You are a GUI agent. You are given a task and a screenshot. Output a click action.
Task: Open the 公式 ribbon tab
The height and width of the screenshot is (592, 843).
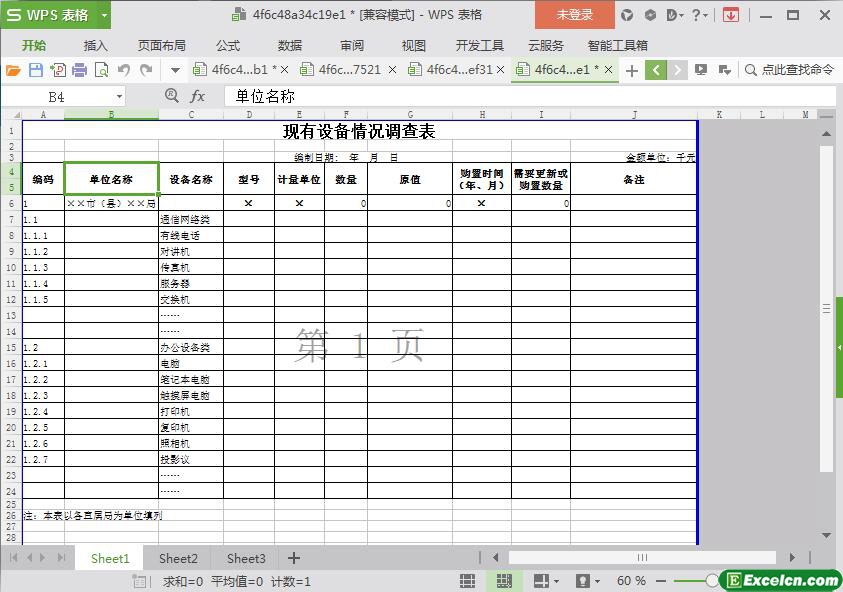pos(227,45)
